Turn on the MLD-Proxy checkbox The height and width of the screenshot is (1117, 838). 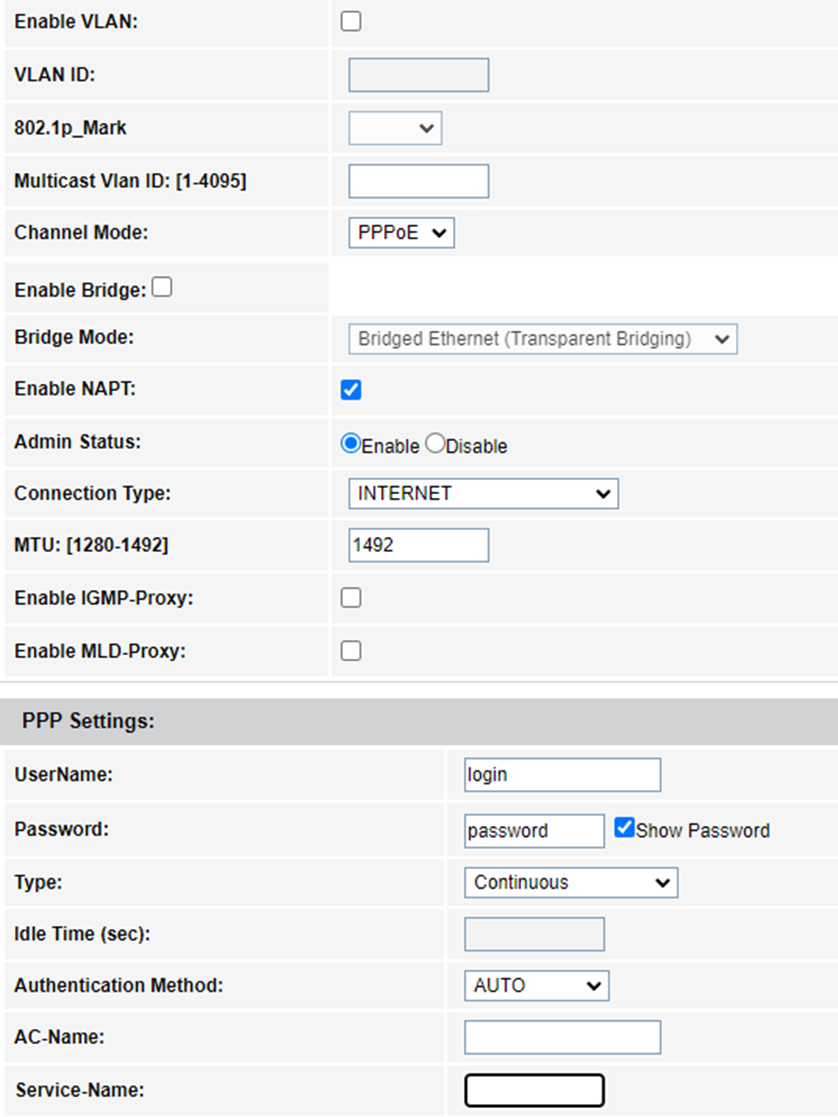click(x=351, y=651)
